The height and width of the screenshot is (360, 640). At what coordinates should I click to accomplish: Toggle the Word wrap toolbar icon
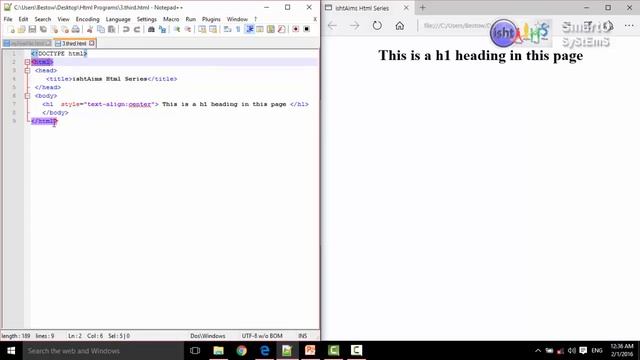click(x=227, y=29)
